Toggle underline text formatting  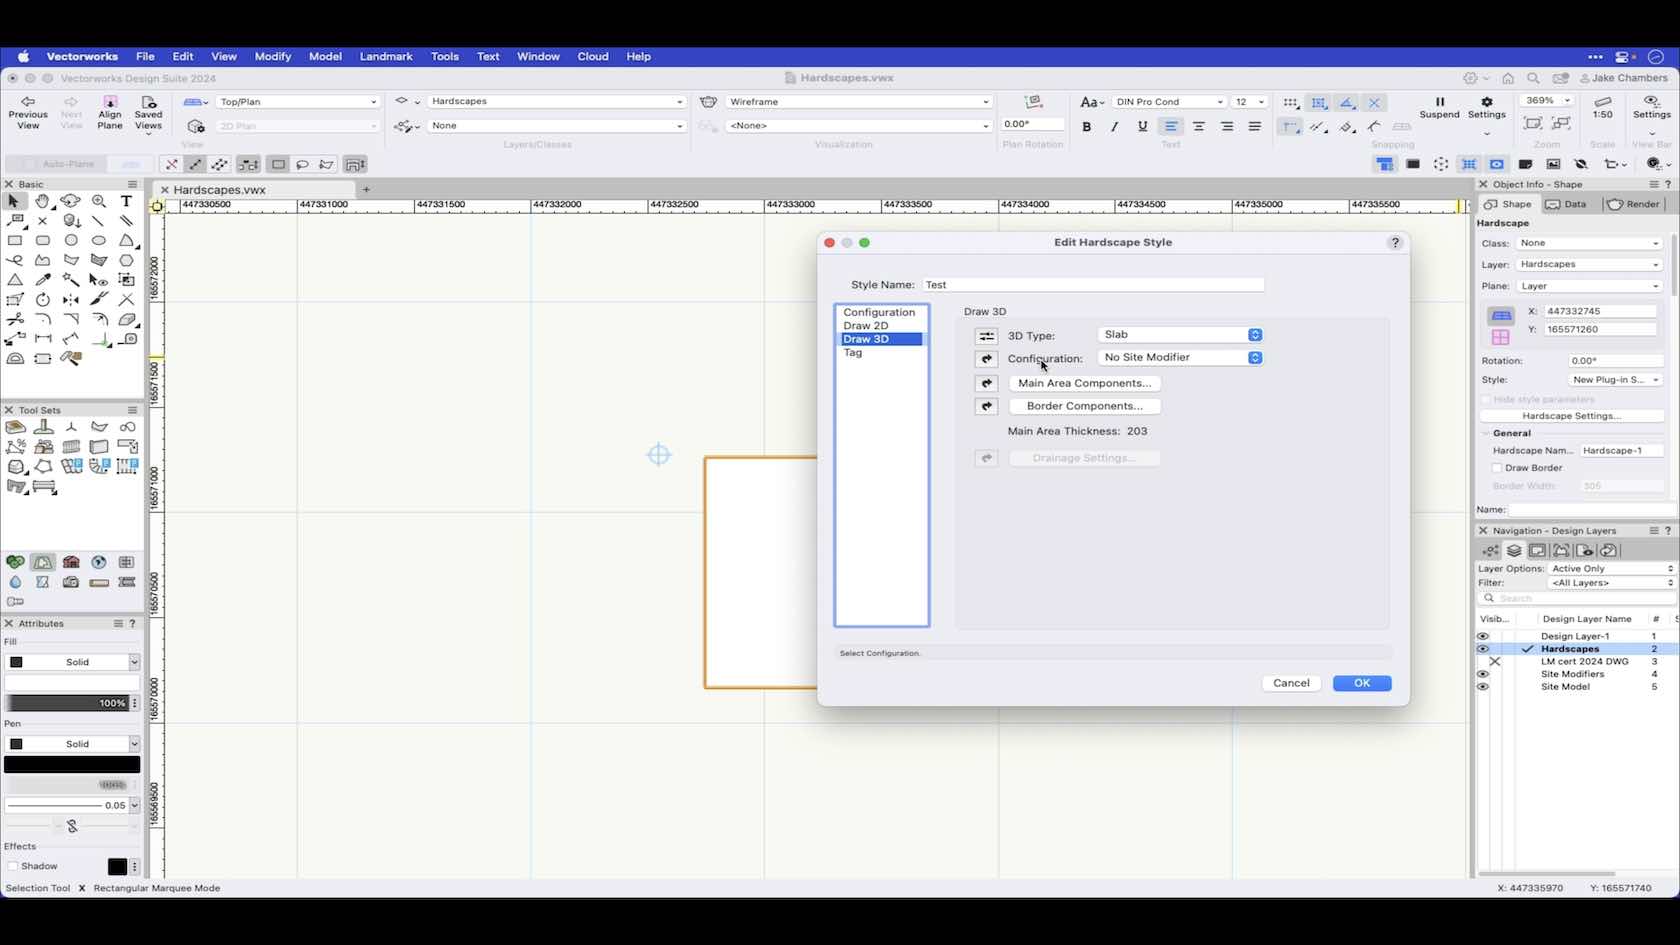point(1142,127)
